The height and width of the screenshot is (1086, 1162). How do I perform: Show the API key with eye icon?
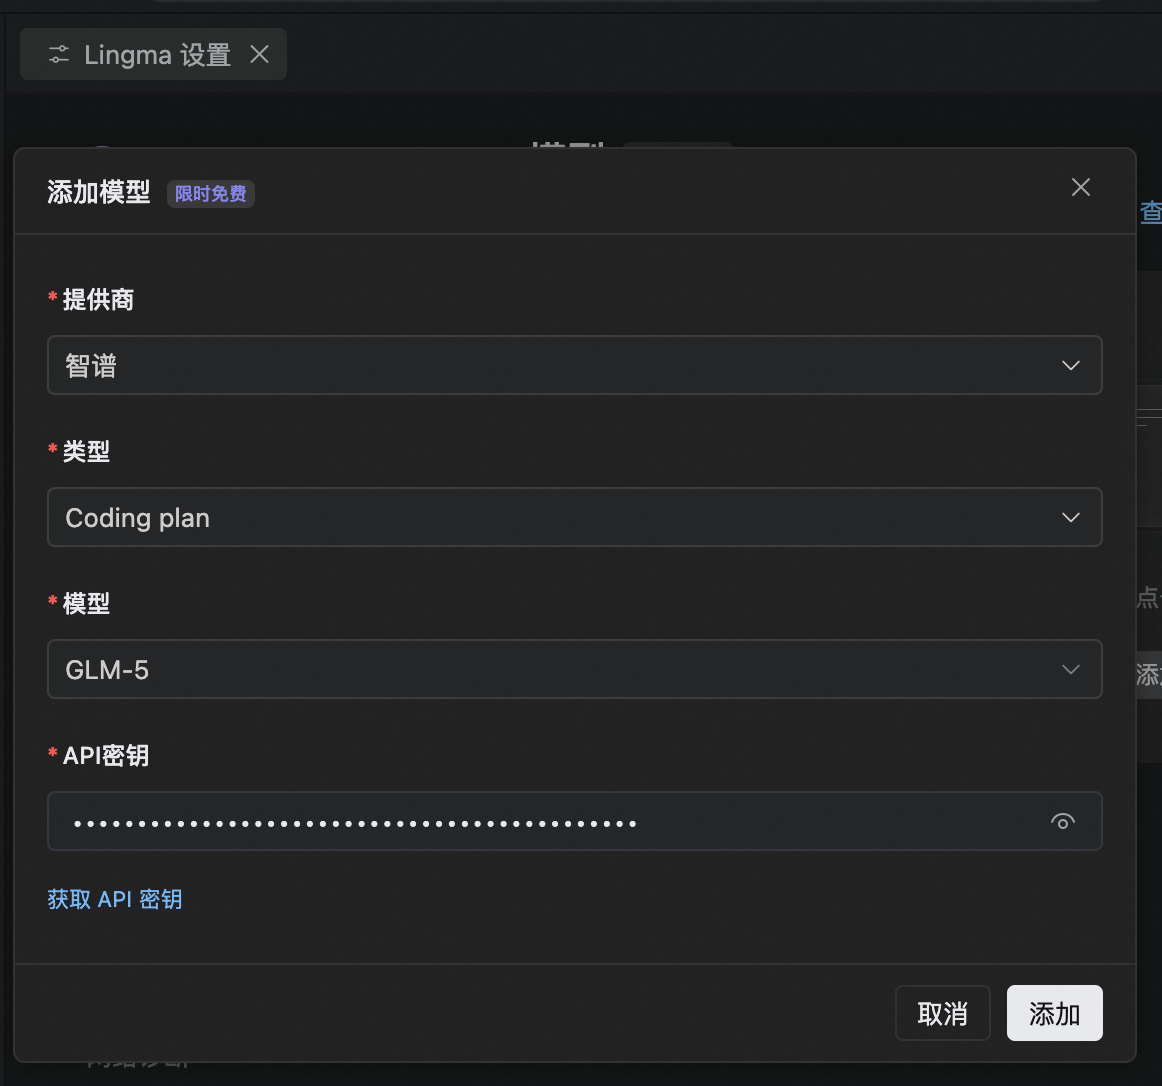click(1062, 821)
